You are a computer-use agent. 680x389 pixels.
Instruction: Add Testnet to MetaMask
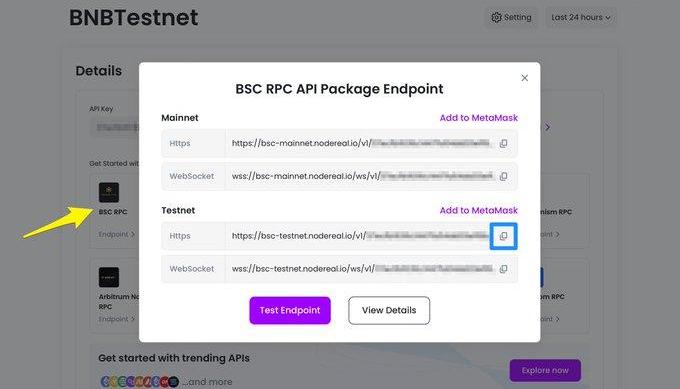click(478, 210)
